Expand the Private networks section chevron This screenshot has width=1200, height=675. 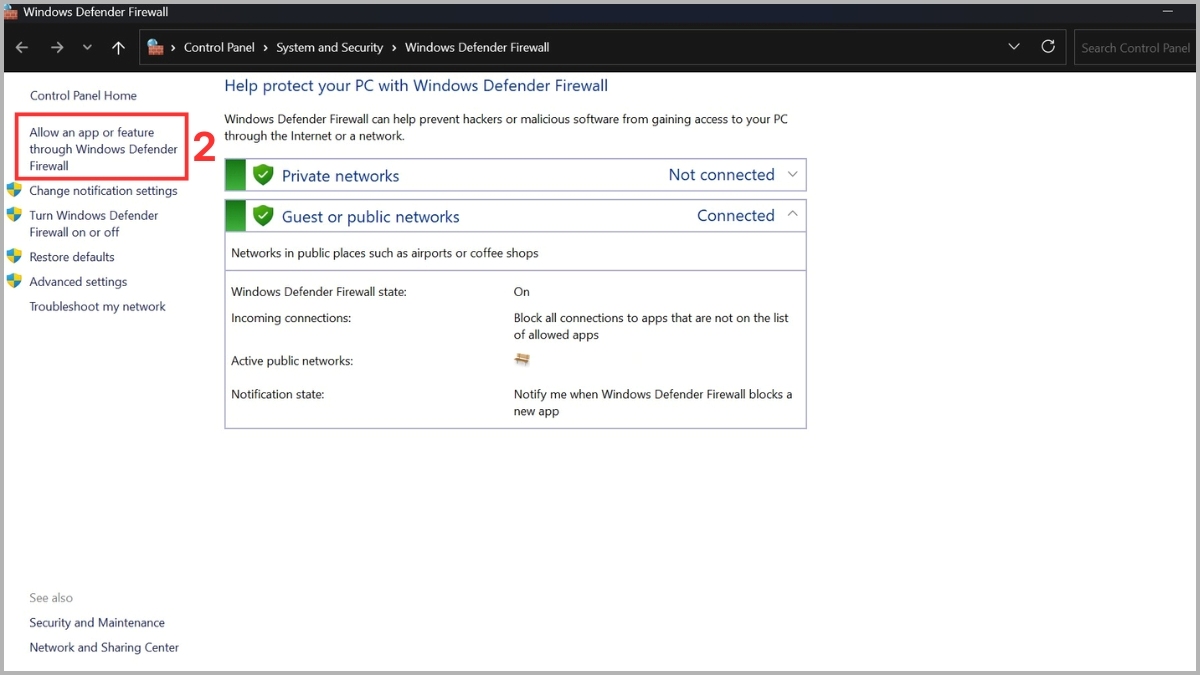pyautogui.click(x=793, y=174)
